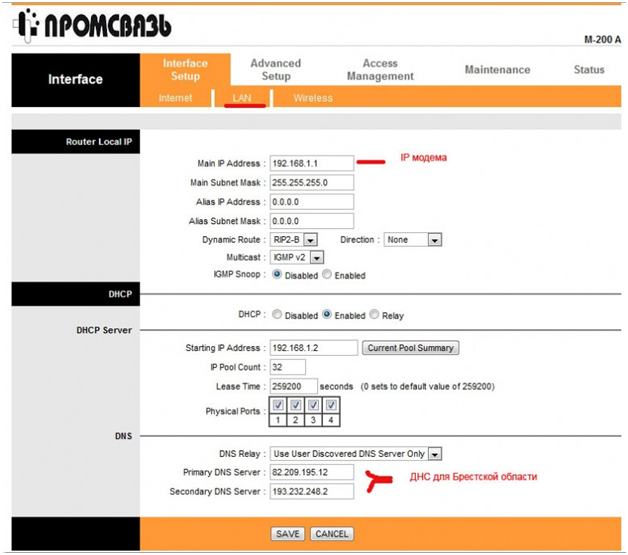Screen dimensions: 628x555
Task: Click the Current Pool Summary button
Action: 410,348
